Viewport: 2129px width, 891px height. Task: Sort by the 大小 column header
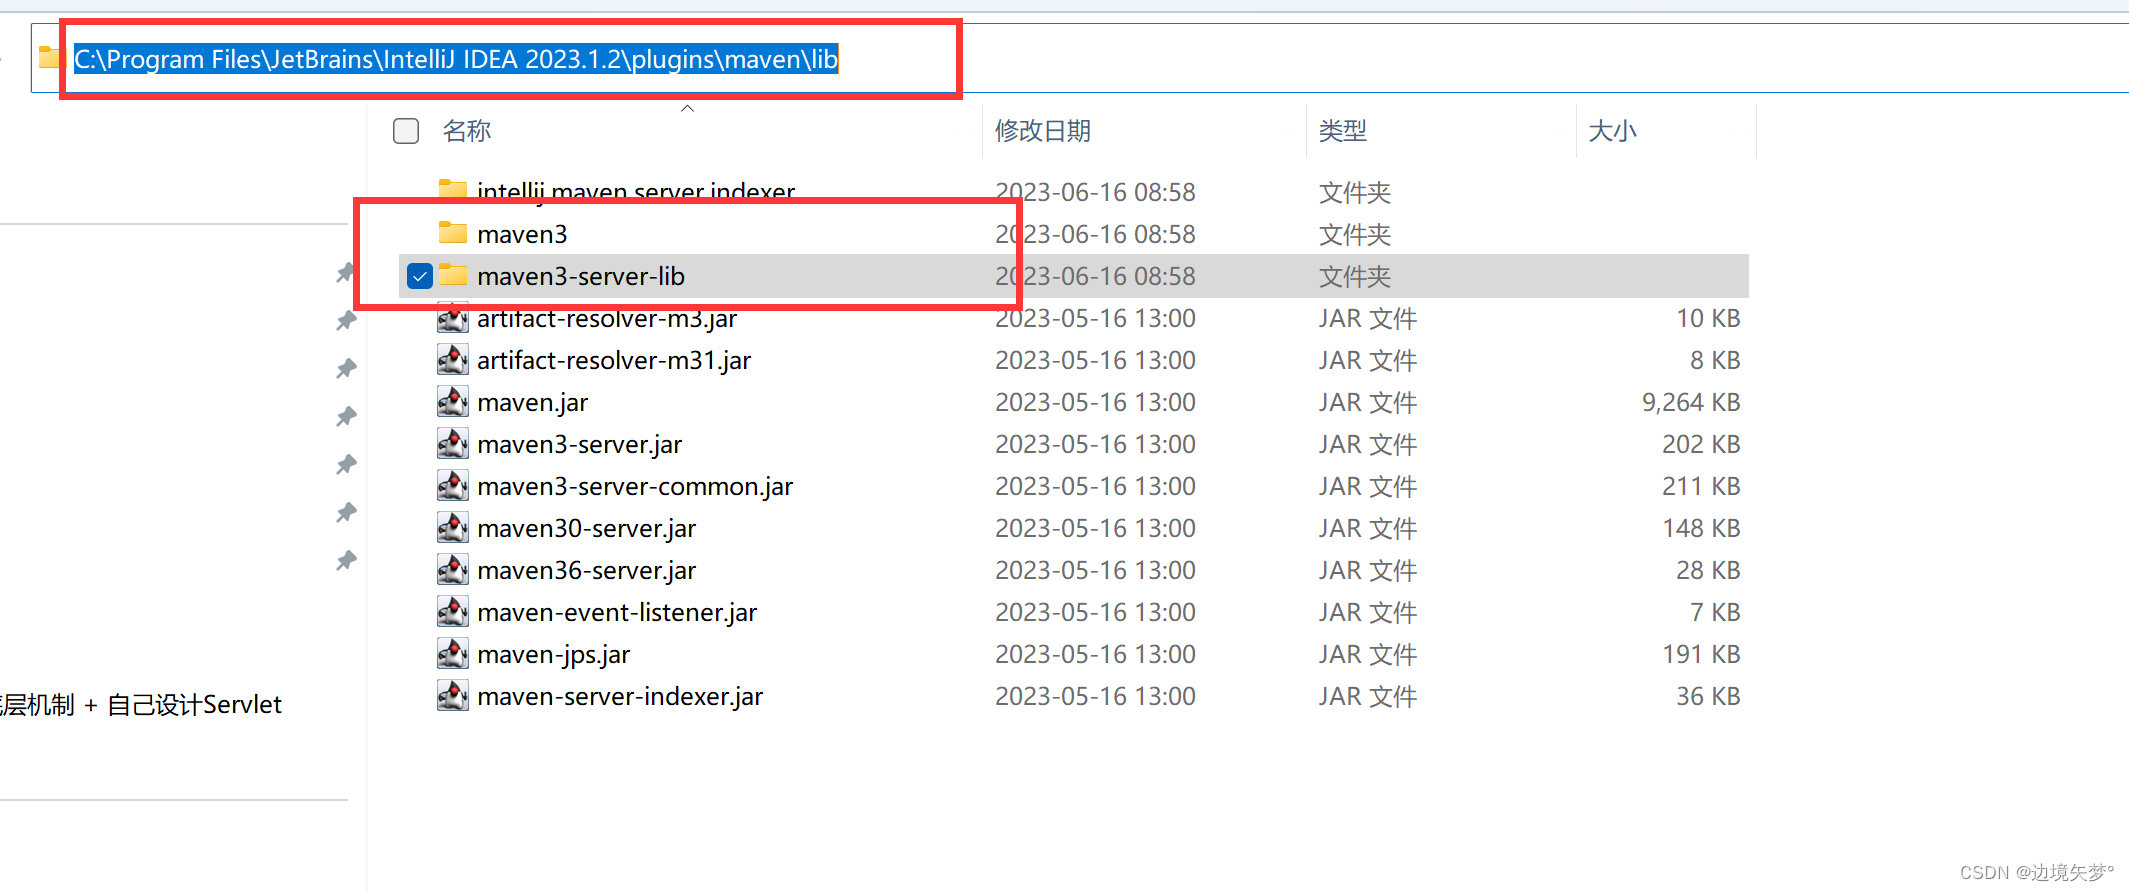pyautogui.click(x=1612, y=131)
